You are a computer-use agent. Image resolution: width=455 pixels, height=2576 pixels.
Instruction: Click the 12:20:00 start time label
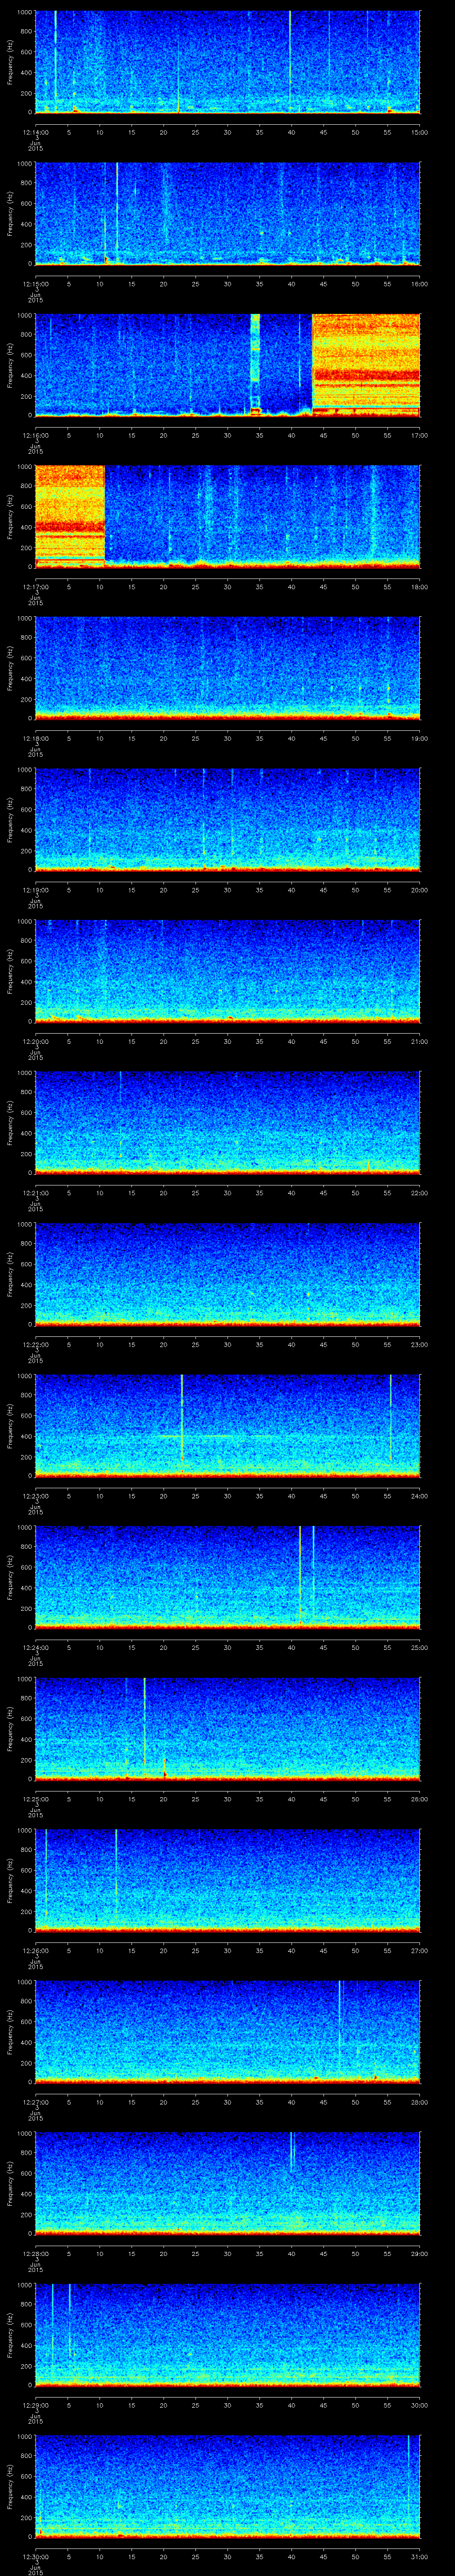(35, 1041)
